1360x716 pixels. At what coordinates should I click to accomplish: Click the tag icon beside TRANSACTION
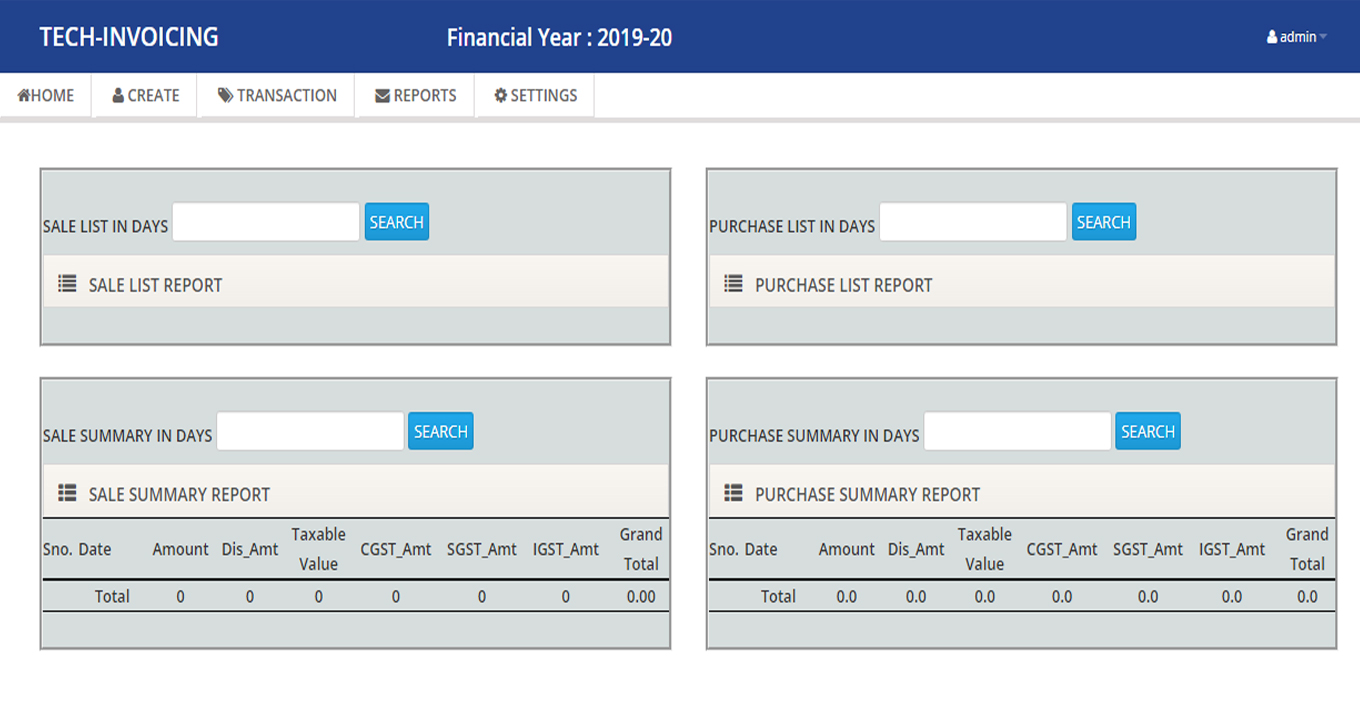[225, 96]
